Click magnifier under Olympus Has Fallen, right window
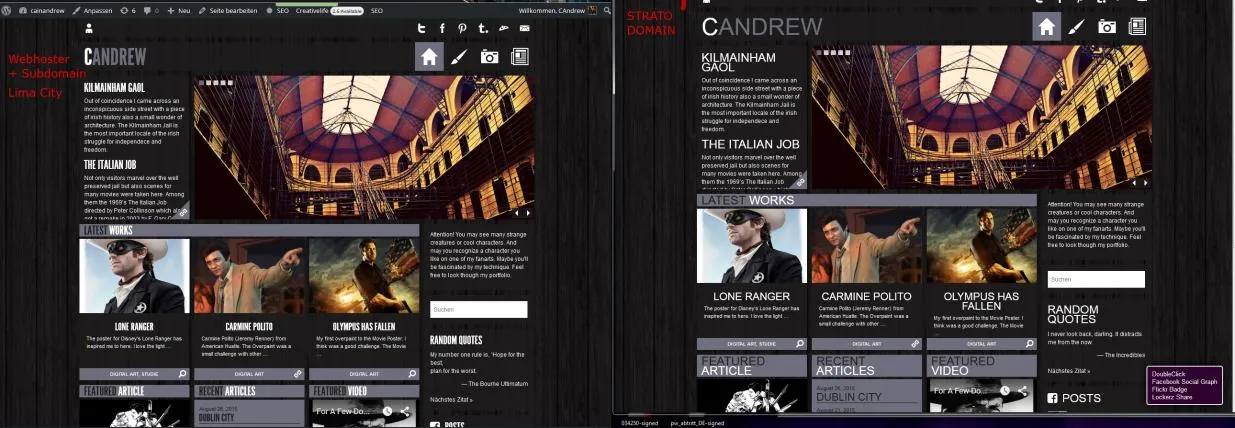Viewport: 1235px width, 428px height. click(x=1029, y=344)
